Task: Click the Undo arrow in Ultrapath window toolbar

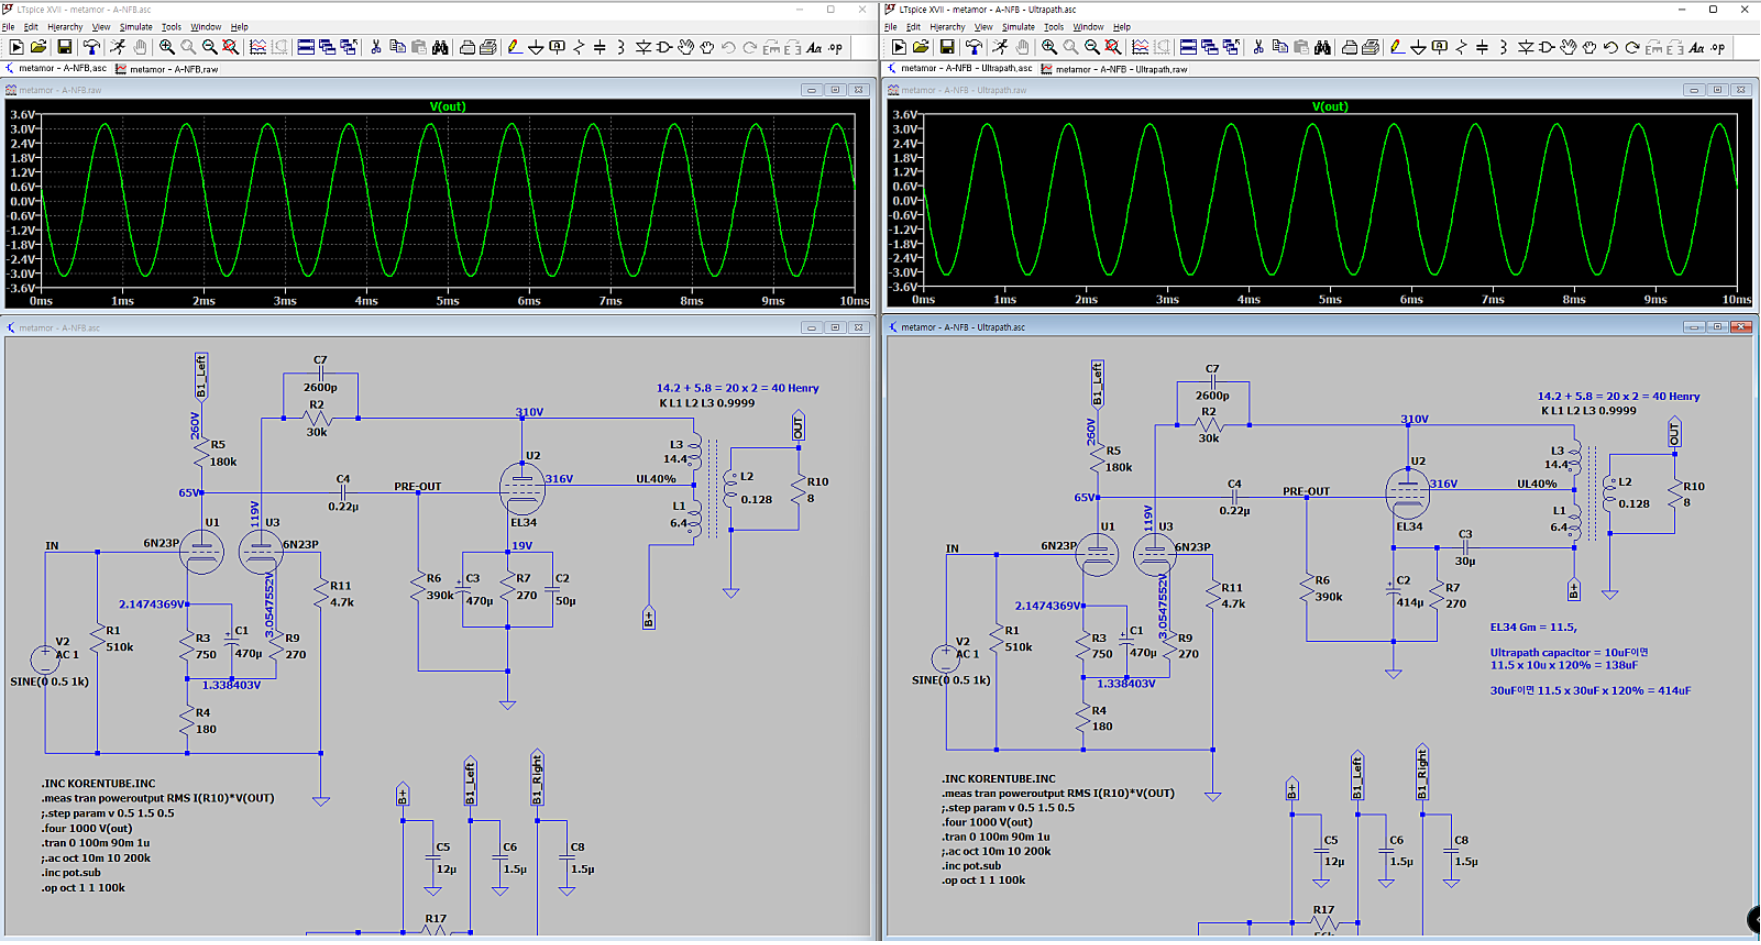Action: coord(1610,47)
